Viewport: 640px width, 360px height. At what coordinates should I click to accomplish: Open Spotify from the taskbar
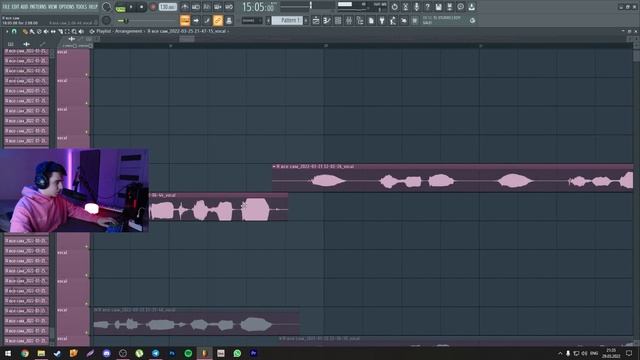coord(188,353)
